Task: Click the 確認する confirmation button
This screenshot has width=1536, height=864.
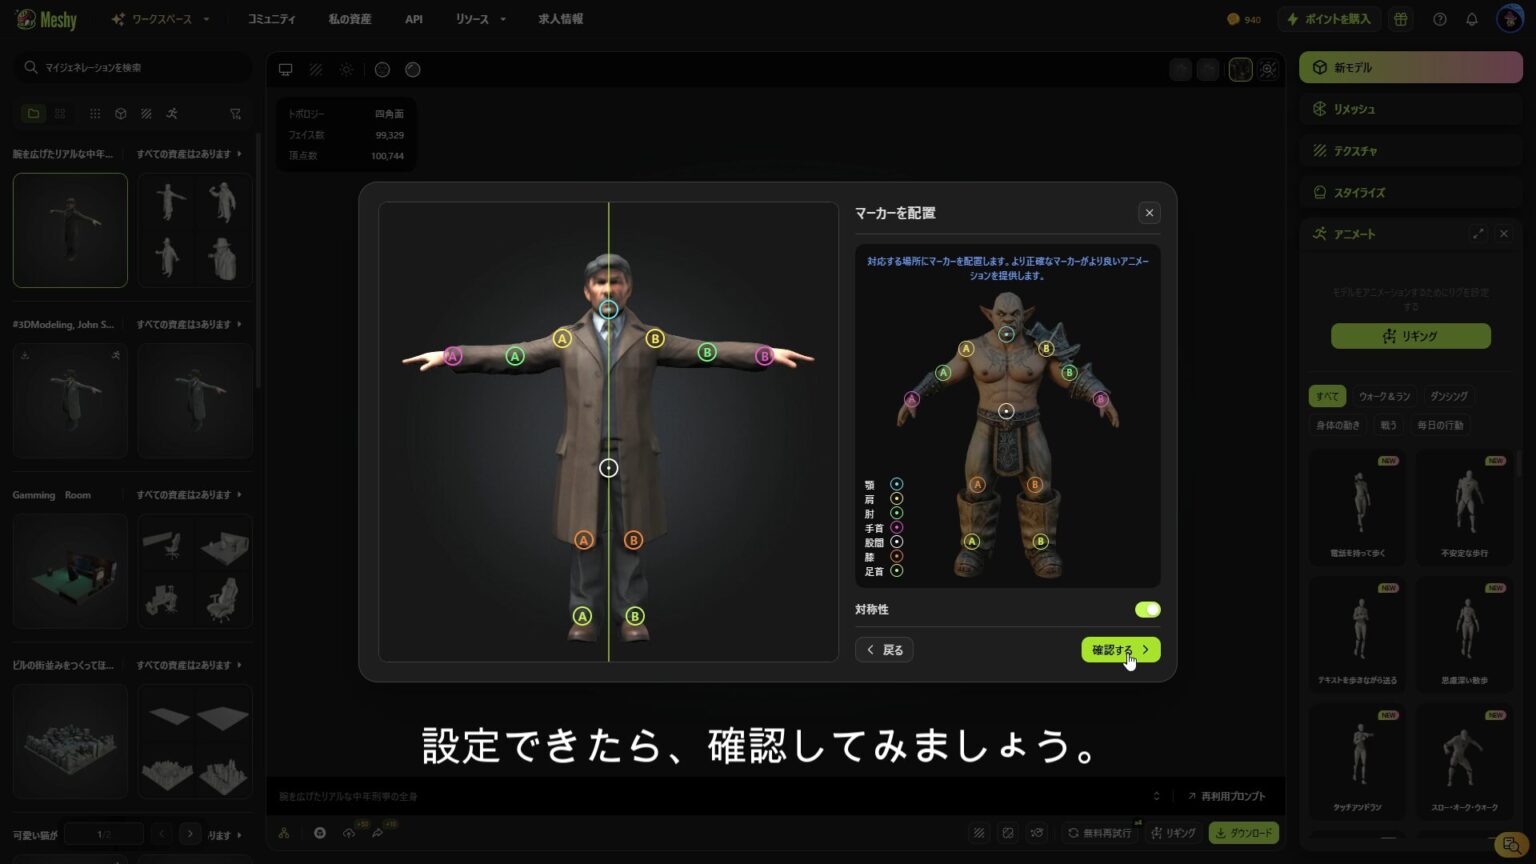Action: click(x=1120, y=649)
